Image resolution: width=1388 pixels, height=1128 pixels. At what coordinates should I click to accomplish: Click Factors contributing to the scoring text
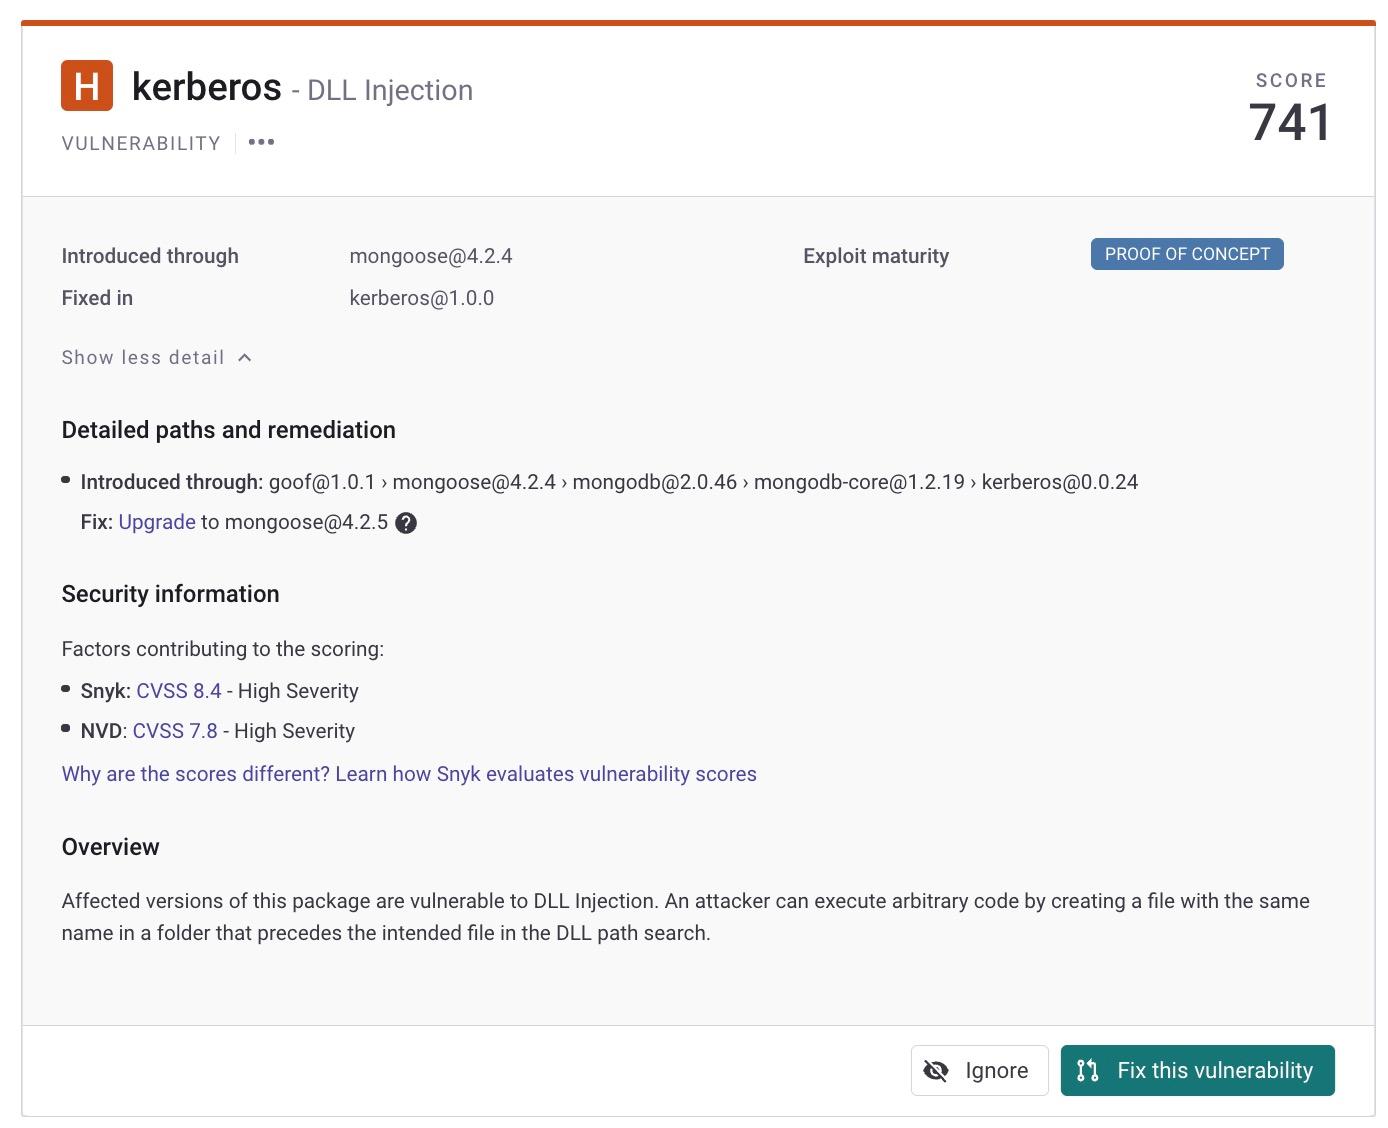tap(223, 649)
